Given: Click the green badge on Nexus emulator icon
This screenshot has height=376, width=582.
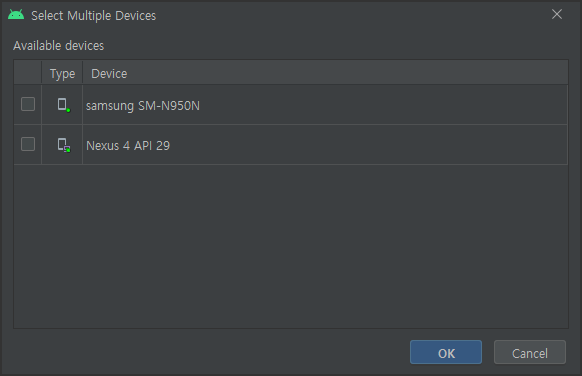Looking at the screenshot, I should click(68, 150).
